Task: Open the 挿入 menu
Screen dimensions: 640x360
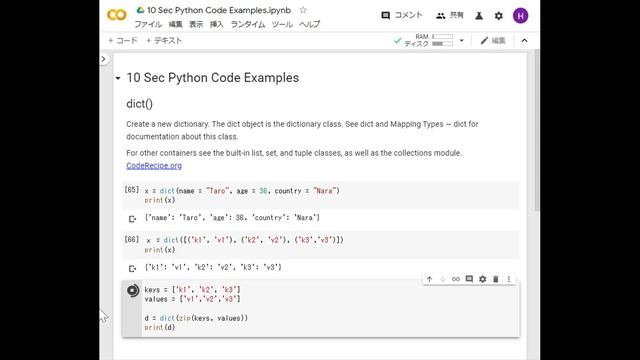Action: 217,24
